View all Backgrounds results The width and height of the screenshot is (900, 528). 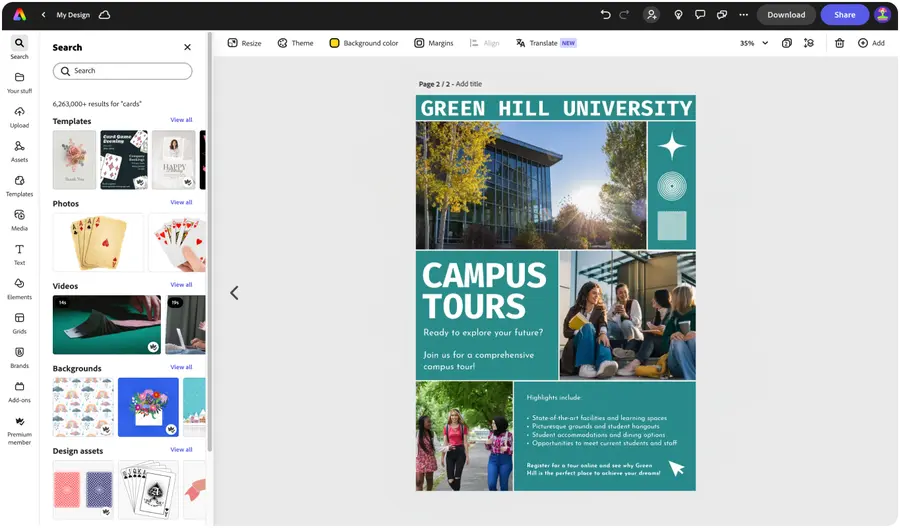tap(181, 367)
